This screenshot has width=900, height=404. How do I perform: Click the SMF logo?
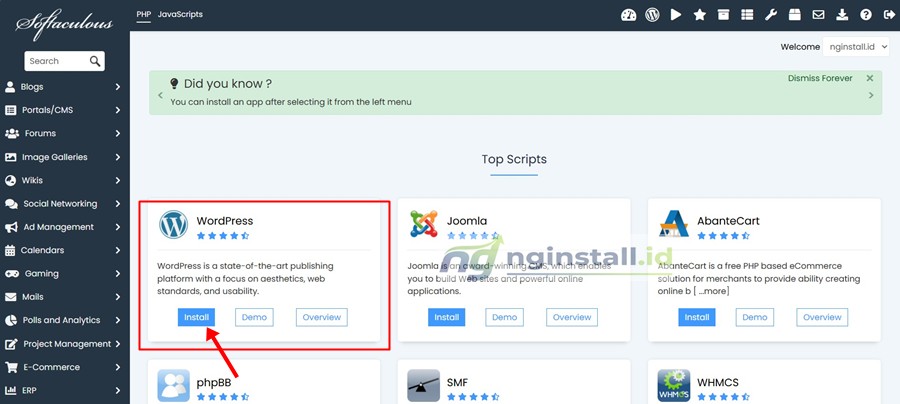424,386
